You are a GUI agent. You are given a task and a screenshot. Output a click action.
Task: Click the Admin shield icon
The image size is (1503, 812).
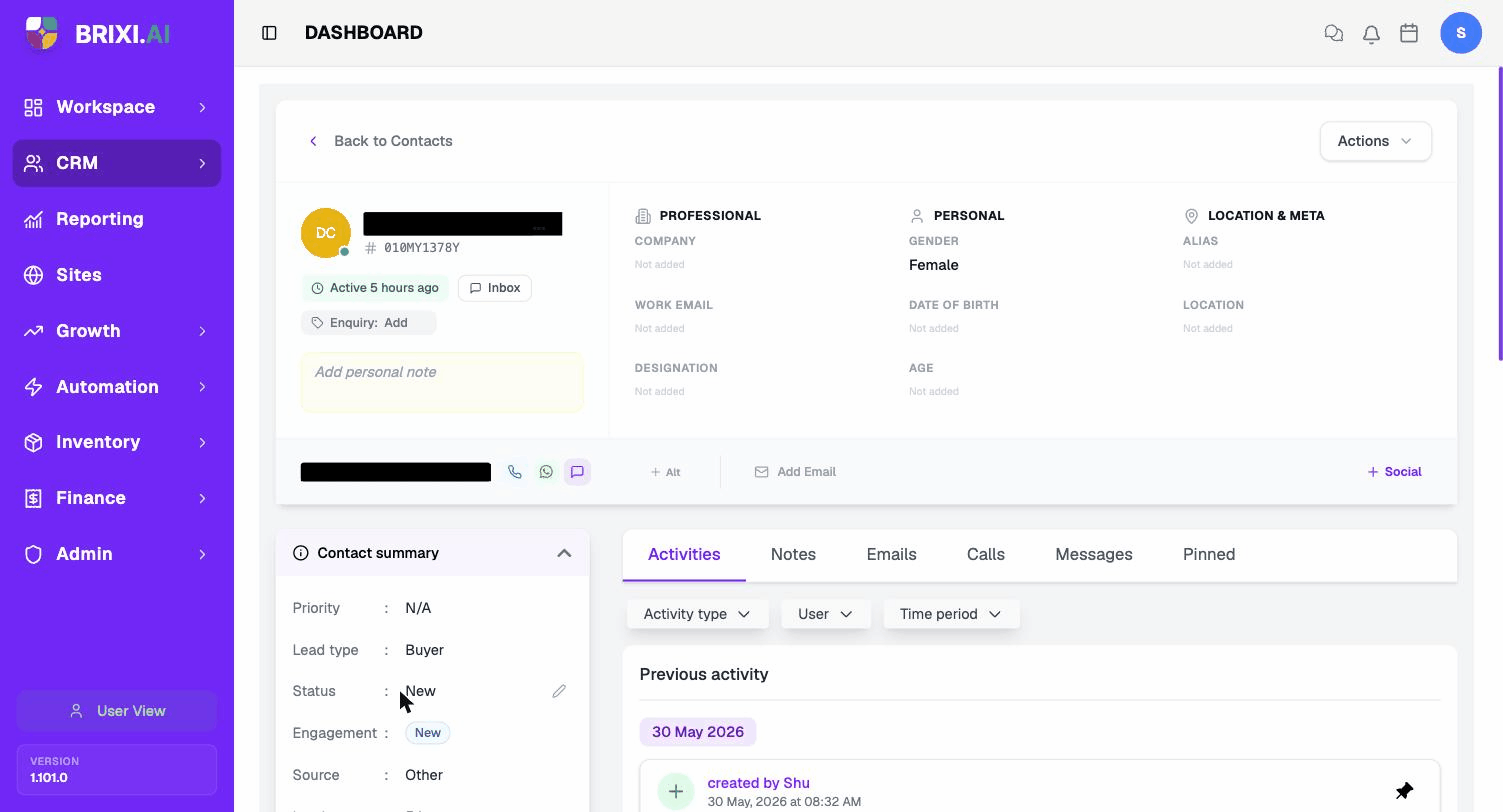tap(34, 554)
